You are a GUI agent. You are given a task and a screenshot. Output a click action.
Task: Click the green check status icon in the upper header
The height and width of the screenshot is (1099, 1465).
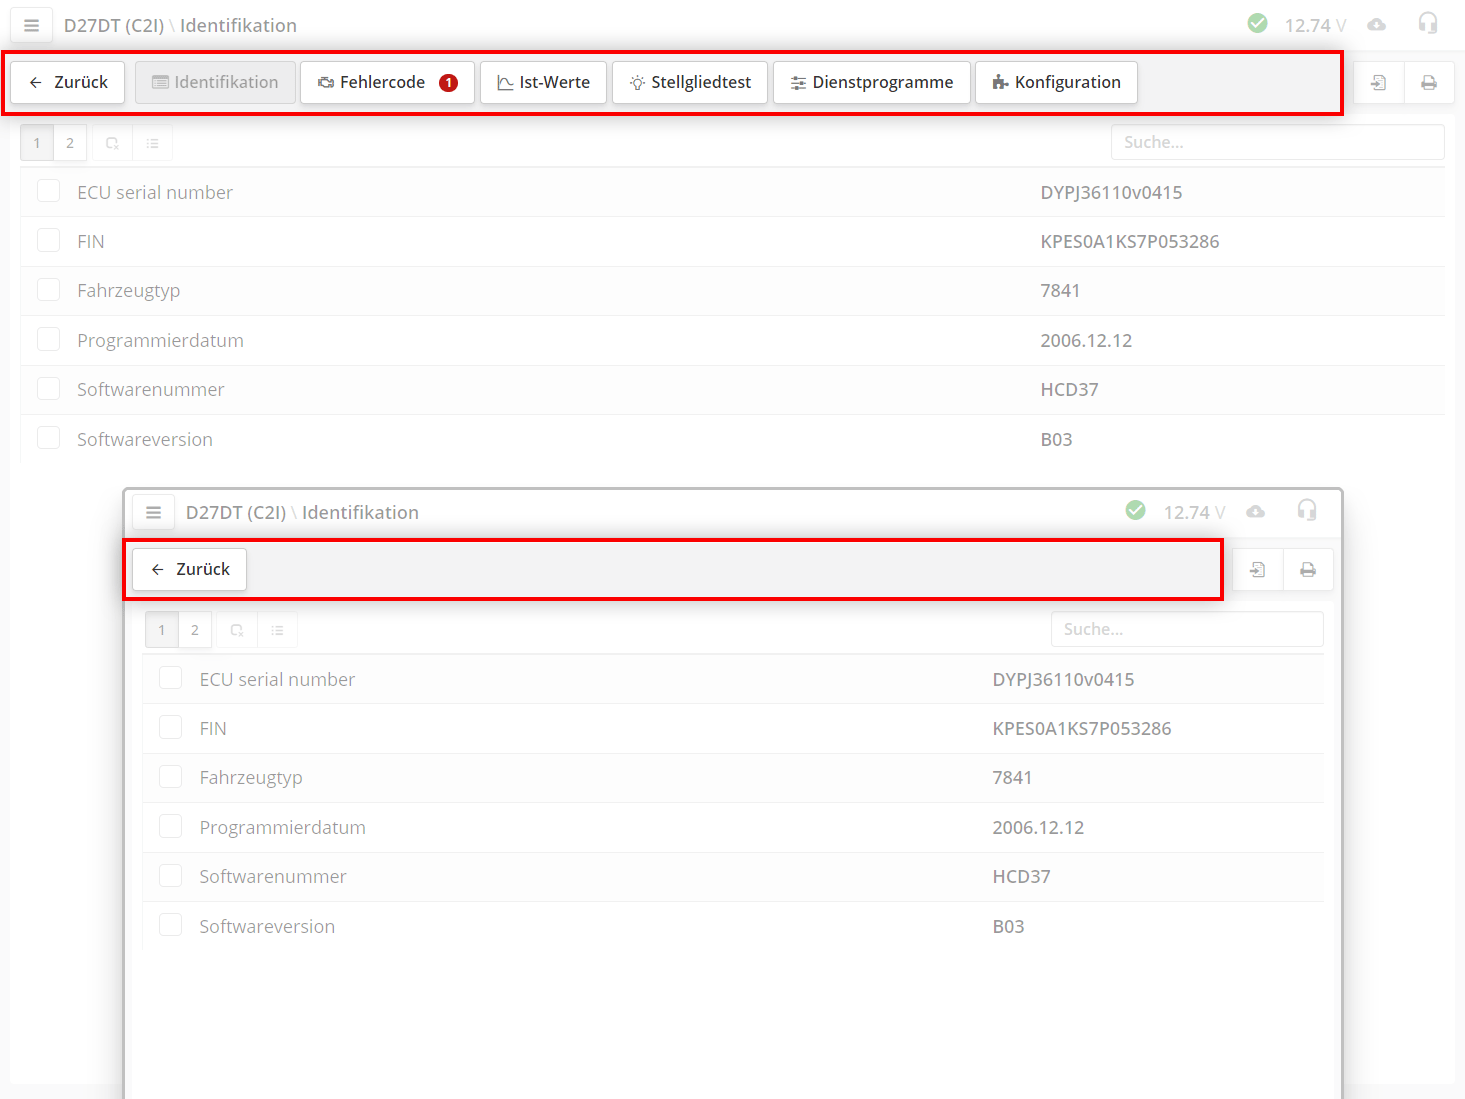[x=1257, y=23]
